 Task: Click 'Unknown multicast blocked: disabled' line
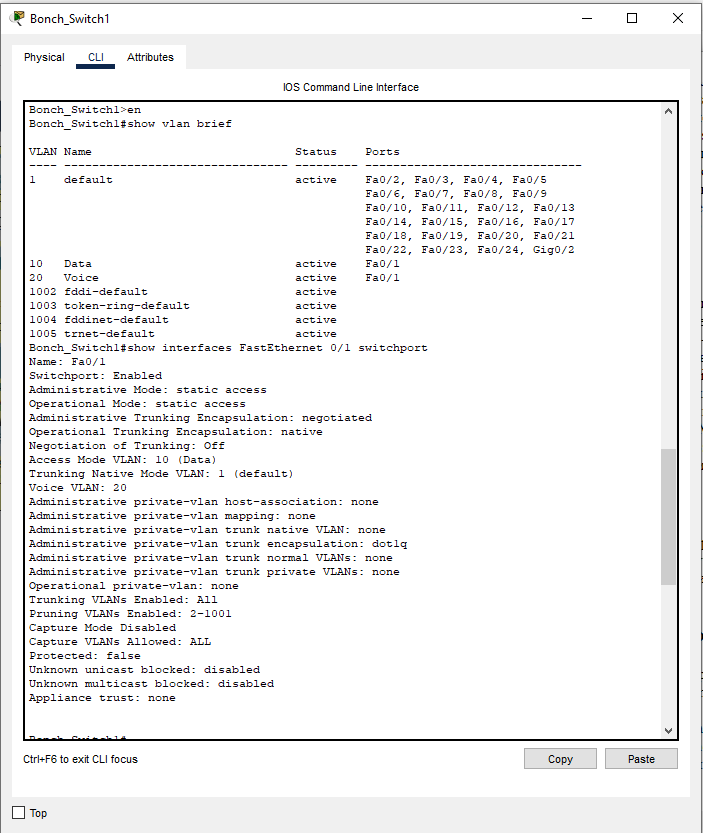point(151,684)
